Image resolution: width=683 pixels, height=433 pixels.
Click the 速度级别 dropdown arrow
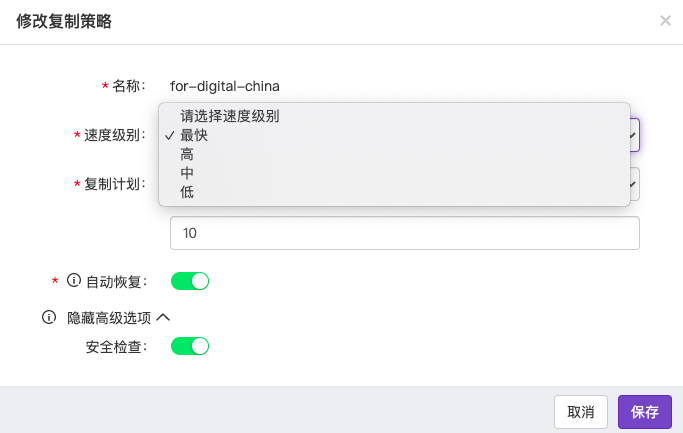(x=632, y=135)
